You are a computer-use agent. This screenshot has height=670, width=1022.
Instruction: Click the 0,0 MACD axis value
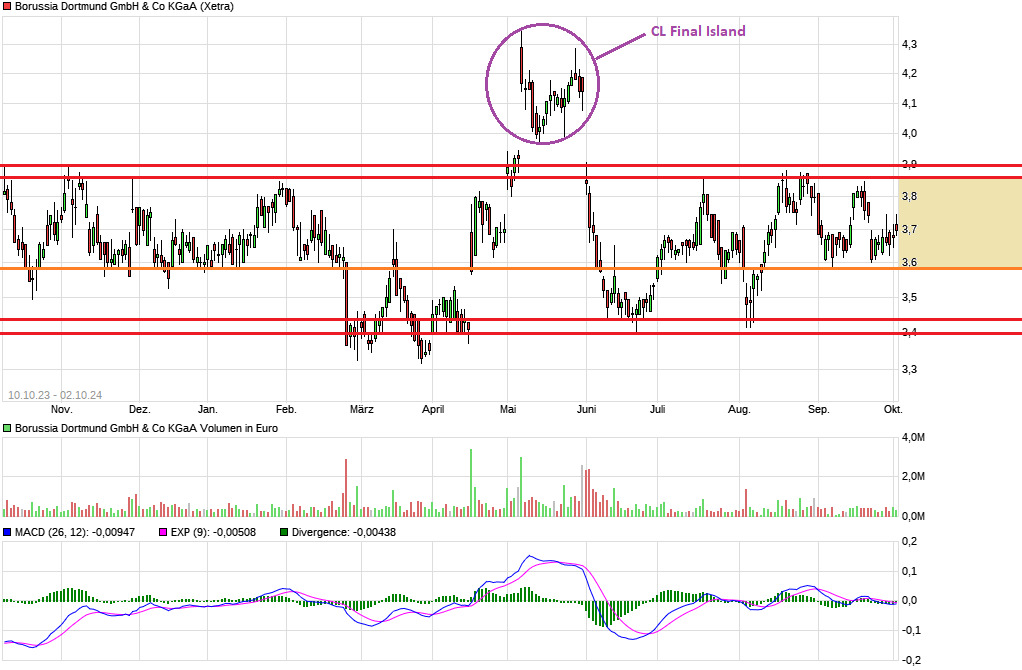(909, 601)
